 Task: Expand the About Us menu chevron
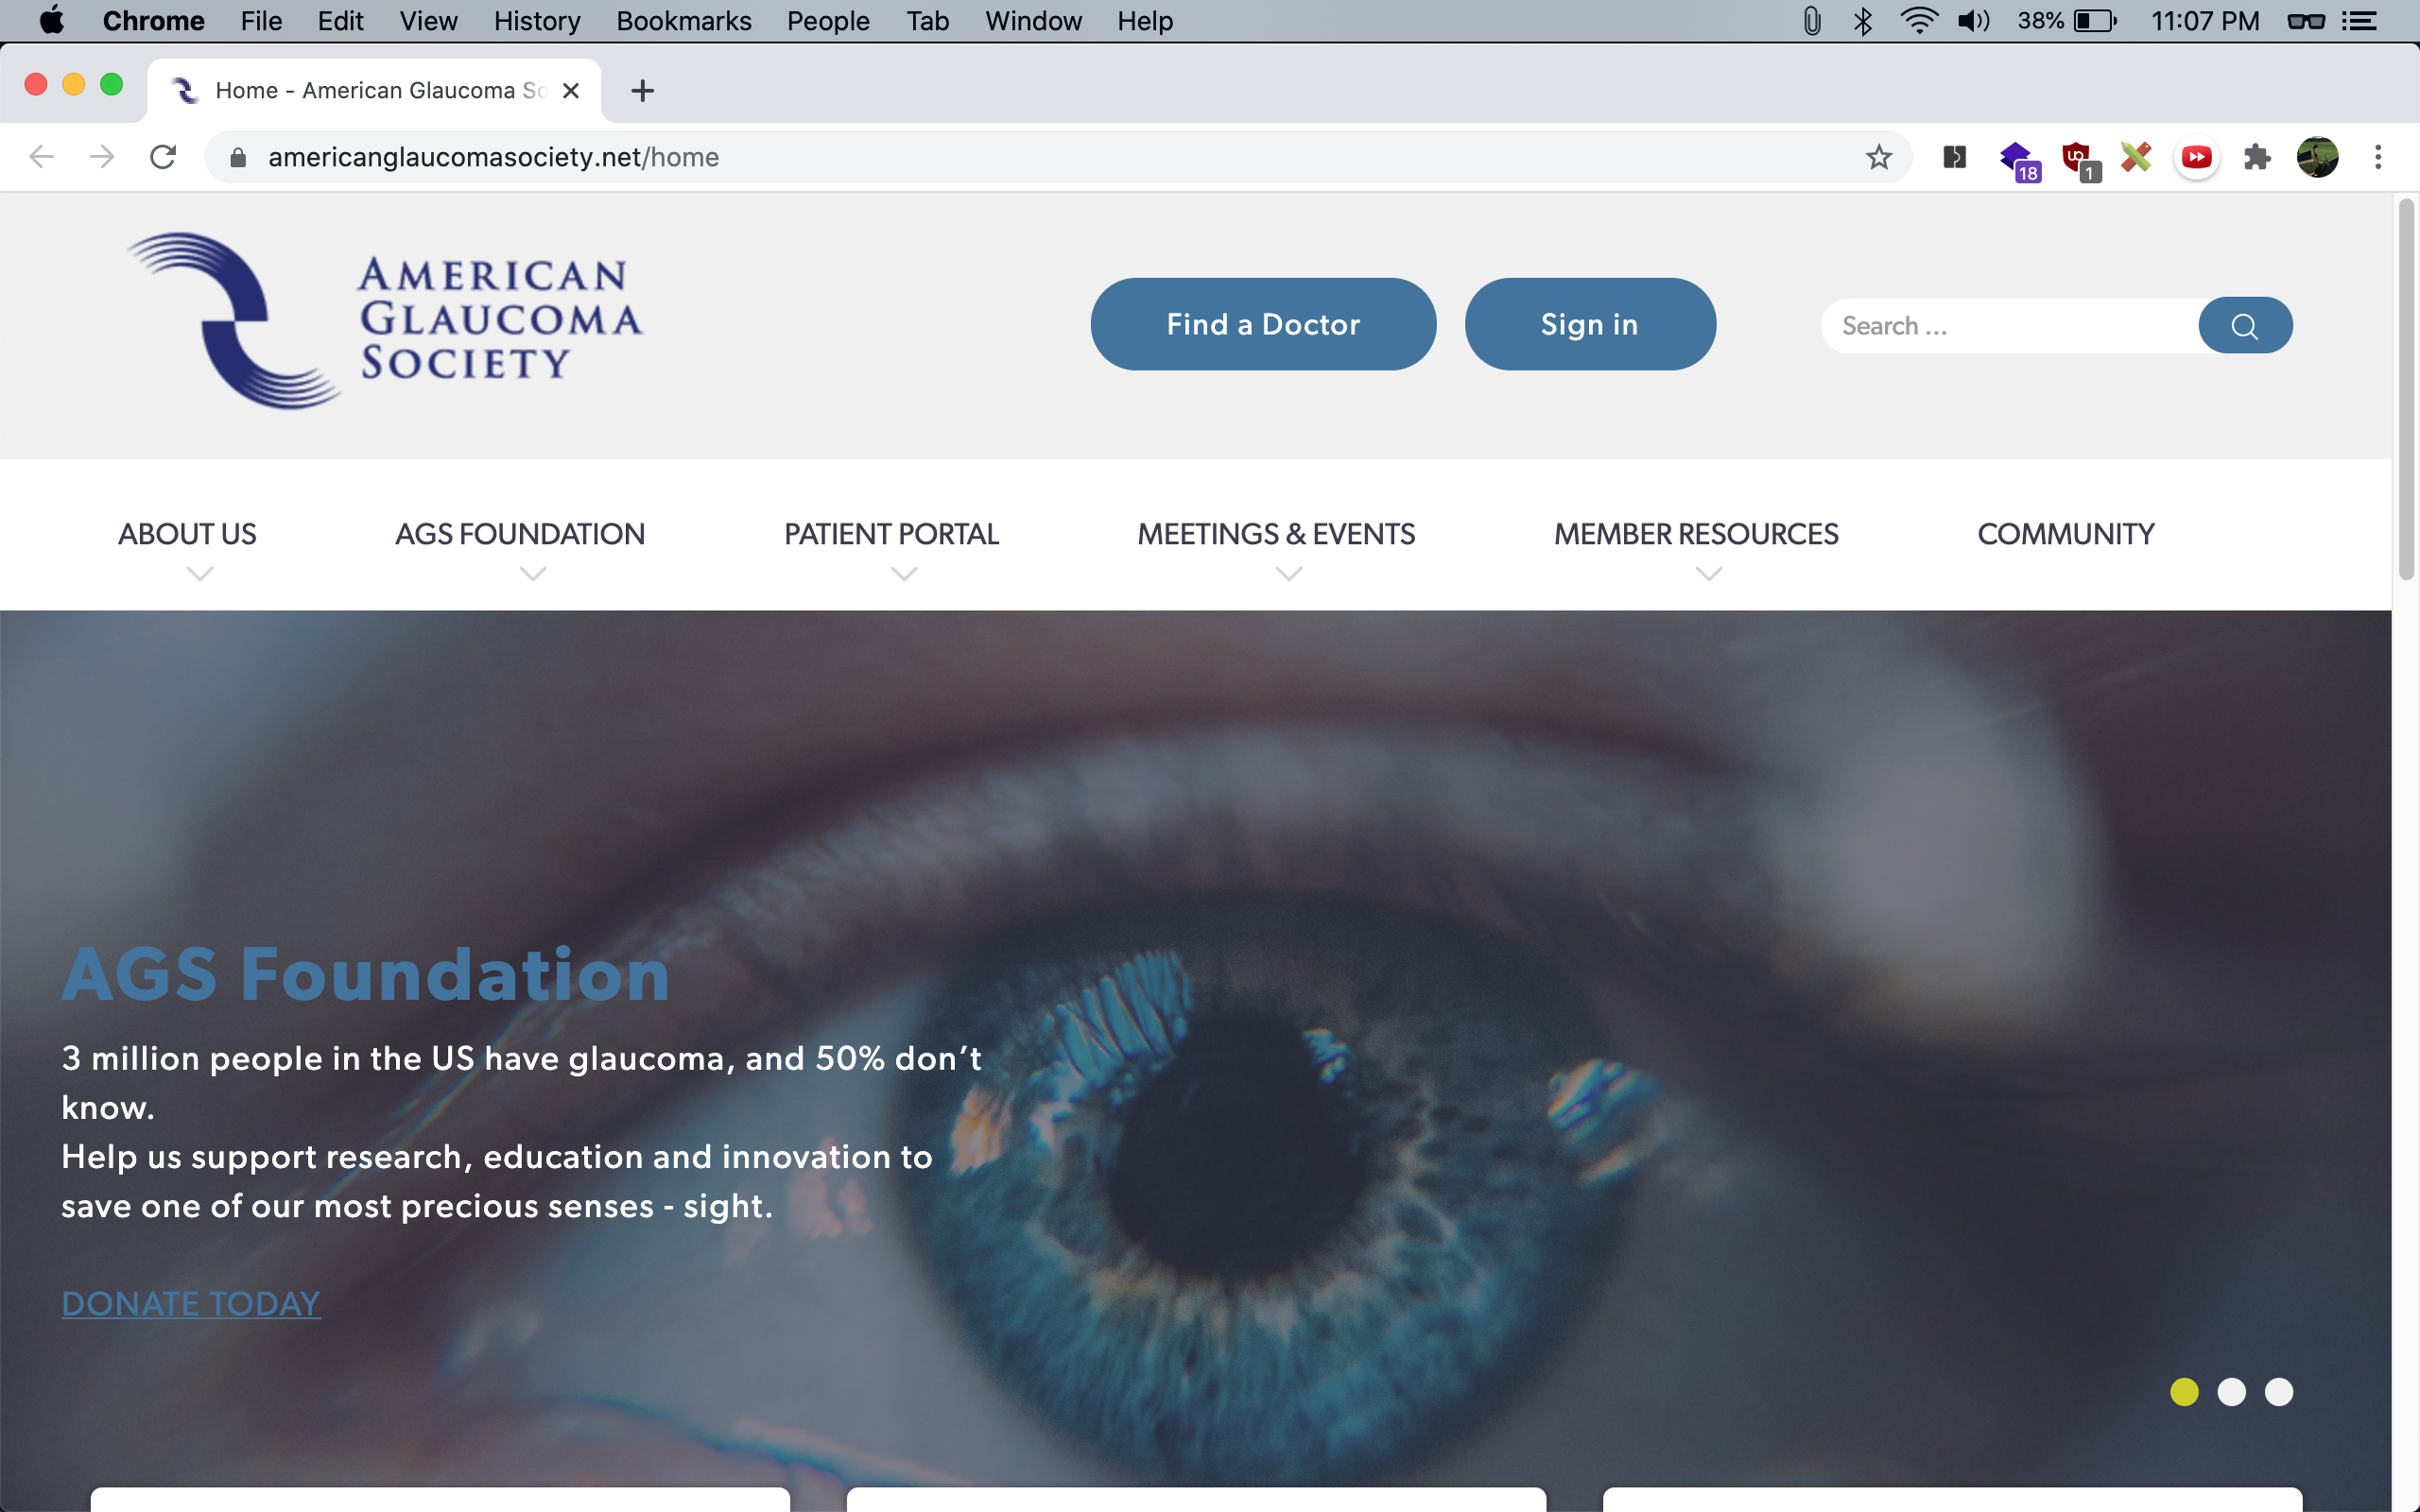pos(200,574)
